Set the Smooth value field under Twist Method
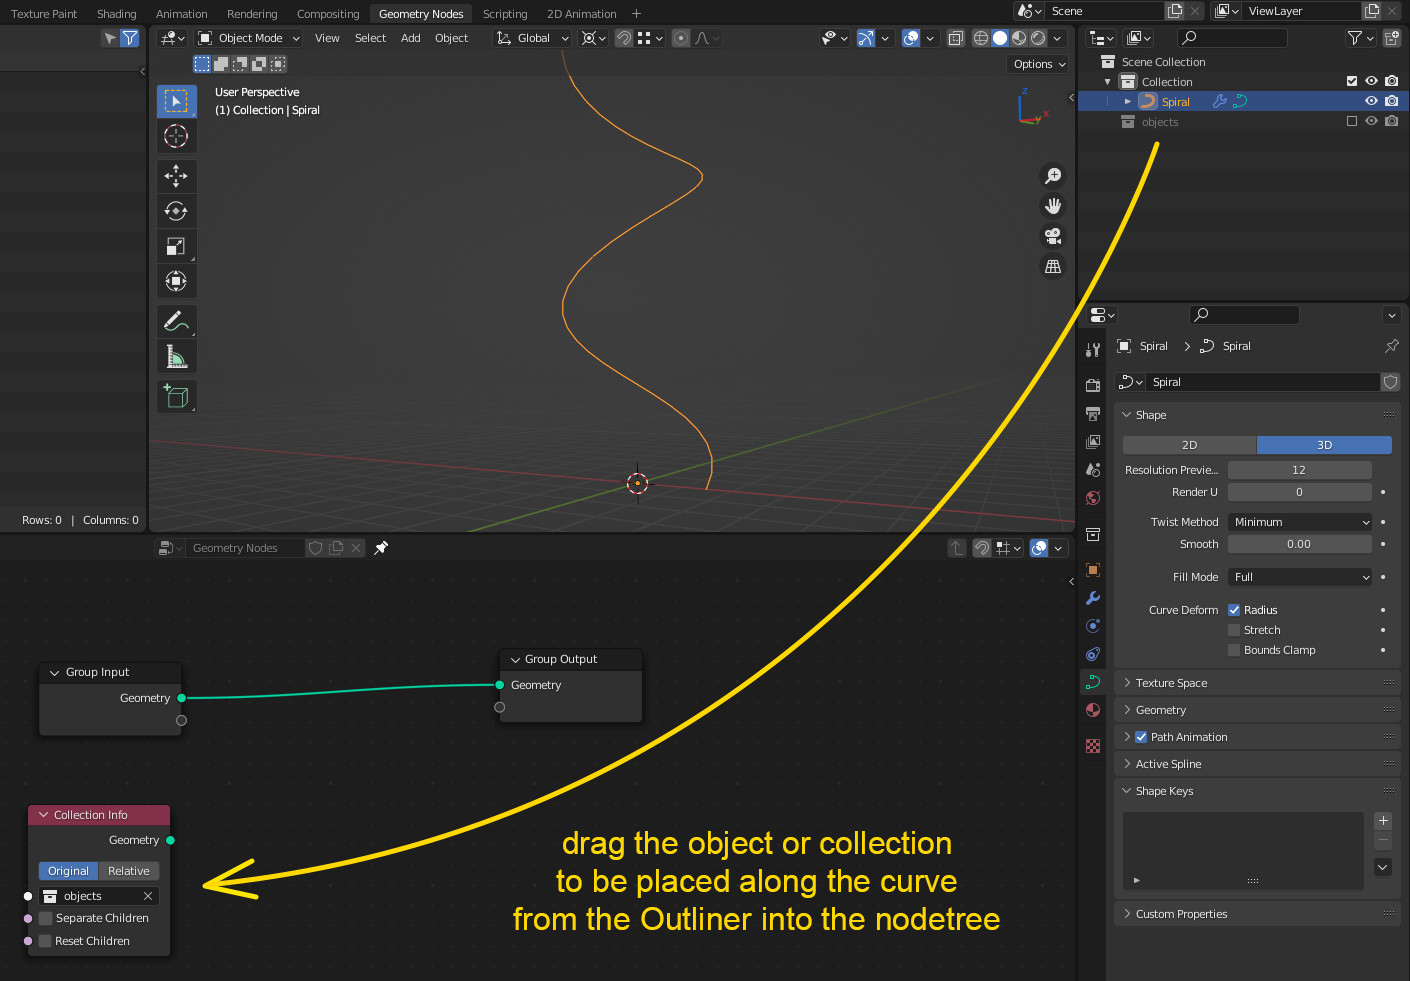This screenshot has height=981, width=1410. (1299, 543)
